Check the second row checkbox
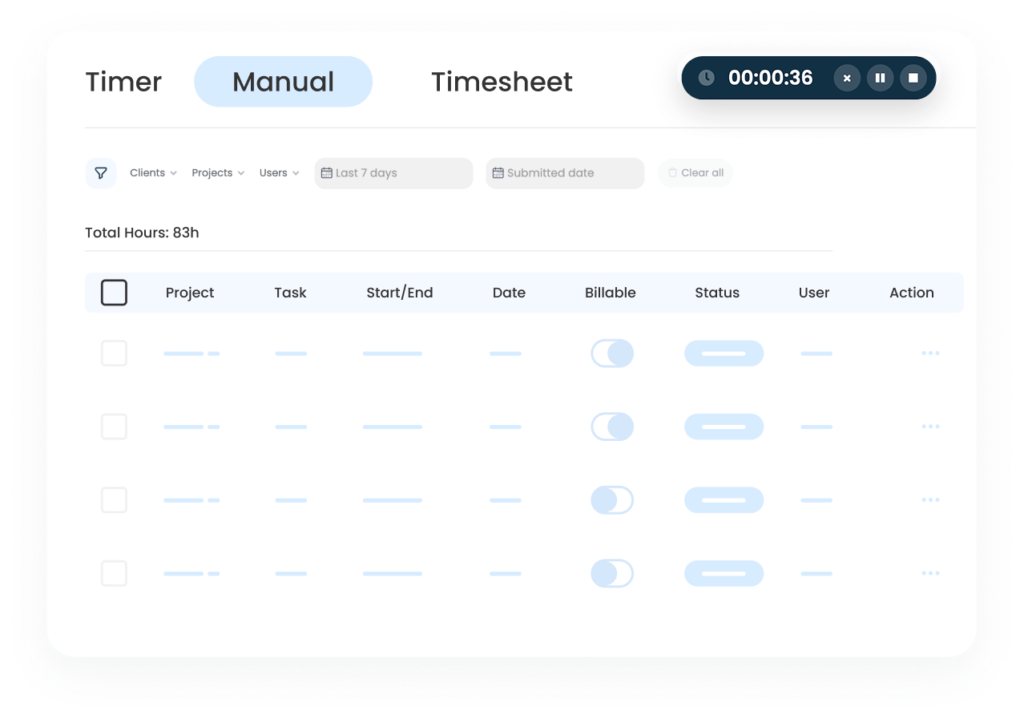 [114, 427]
